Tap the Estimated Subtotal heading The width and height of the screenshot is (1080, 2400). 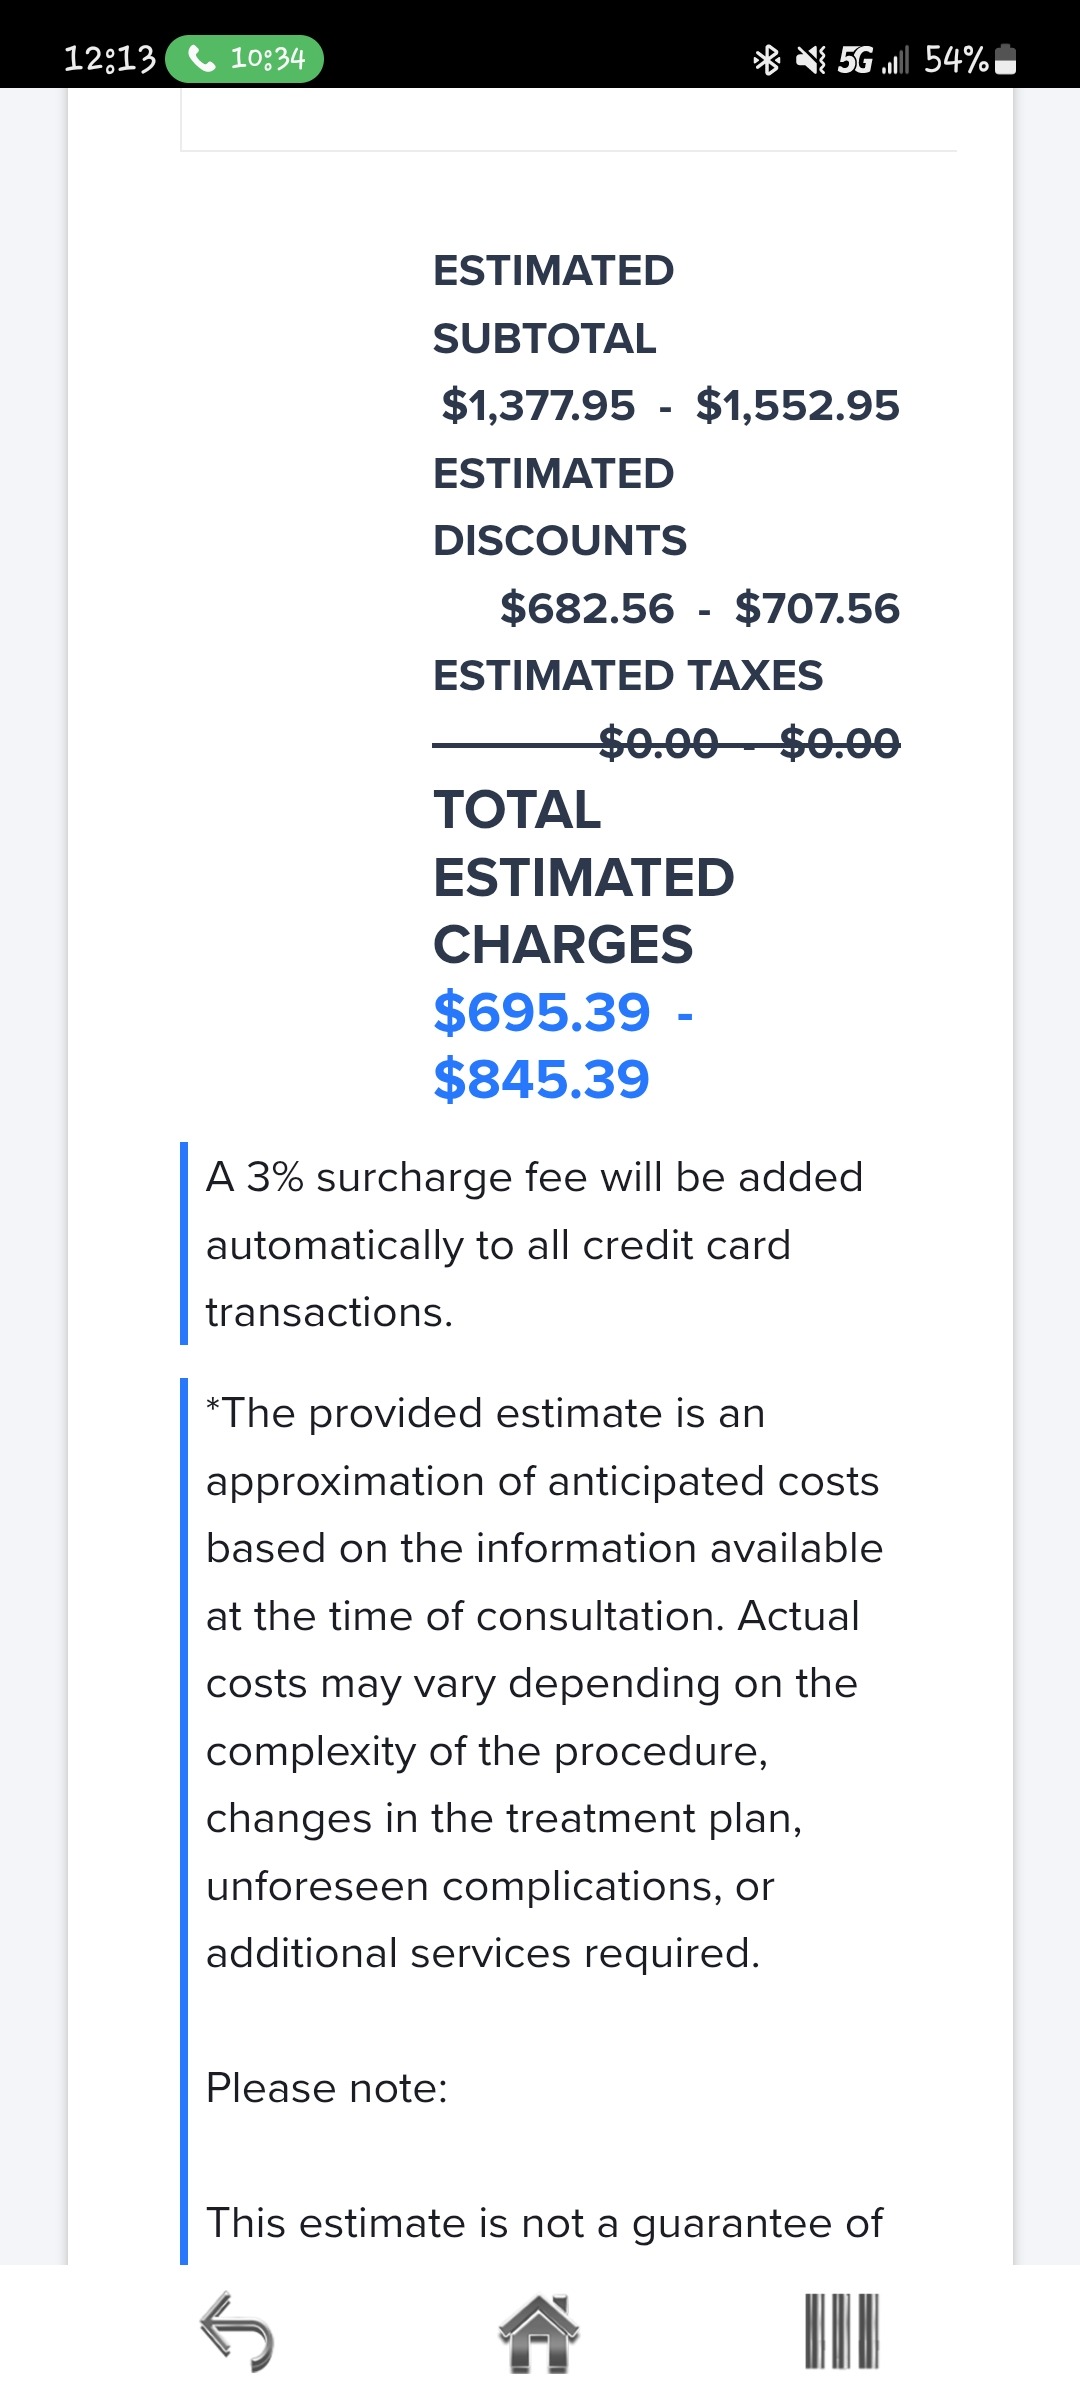pos(553,304)
